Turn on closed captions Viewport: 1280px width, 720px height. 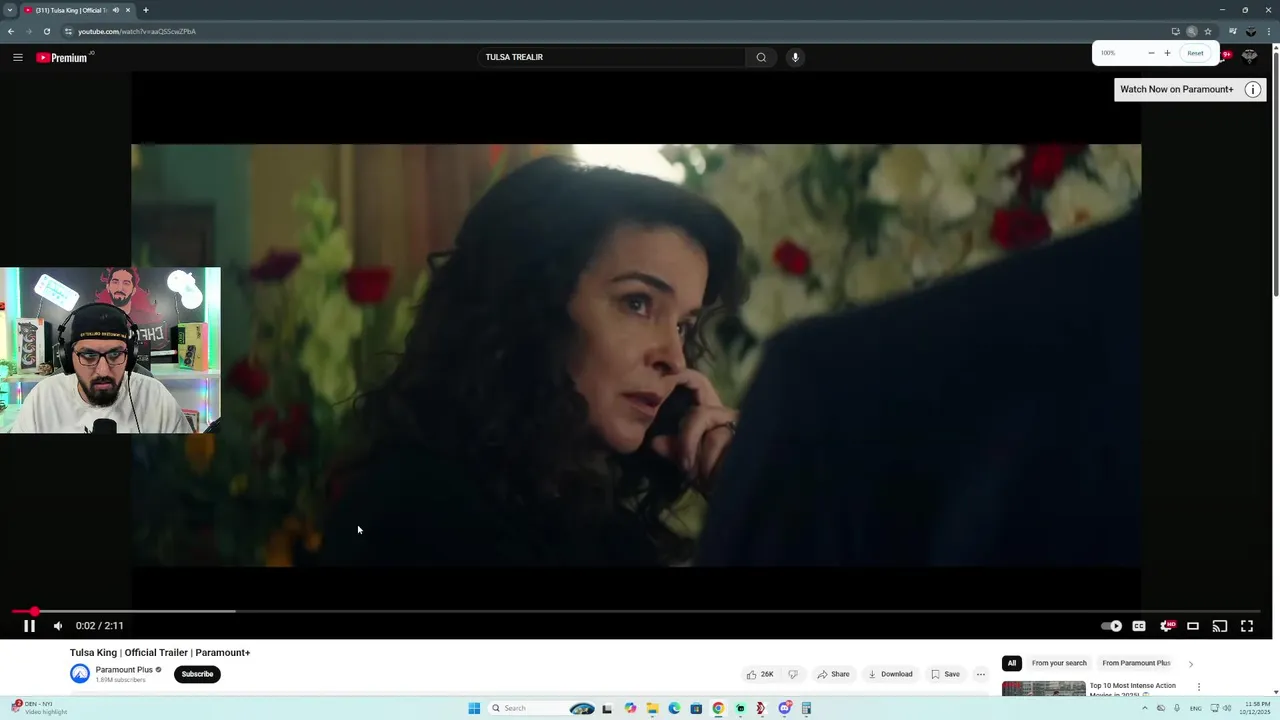click(1139, 626)
